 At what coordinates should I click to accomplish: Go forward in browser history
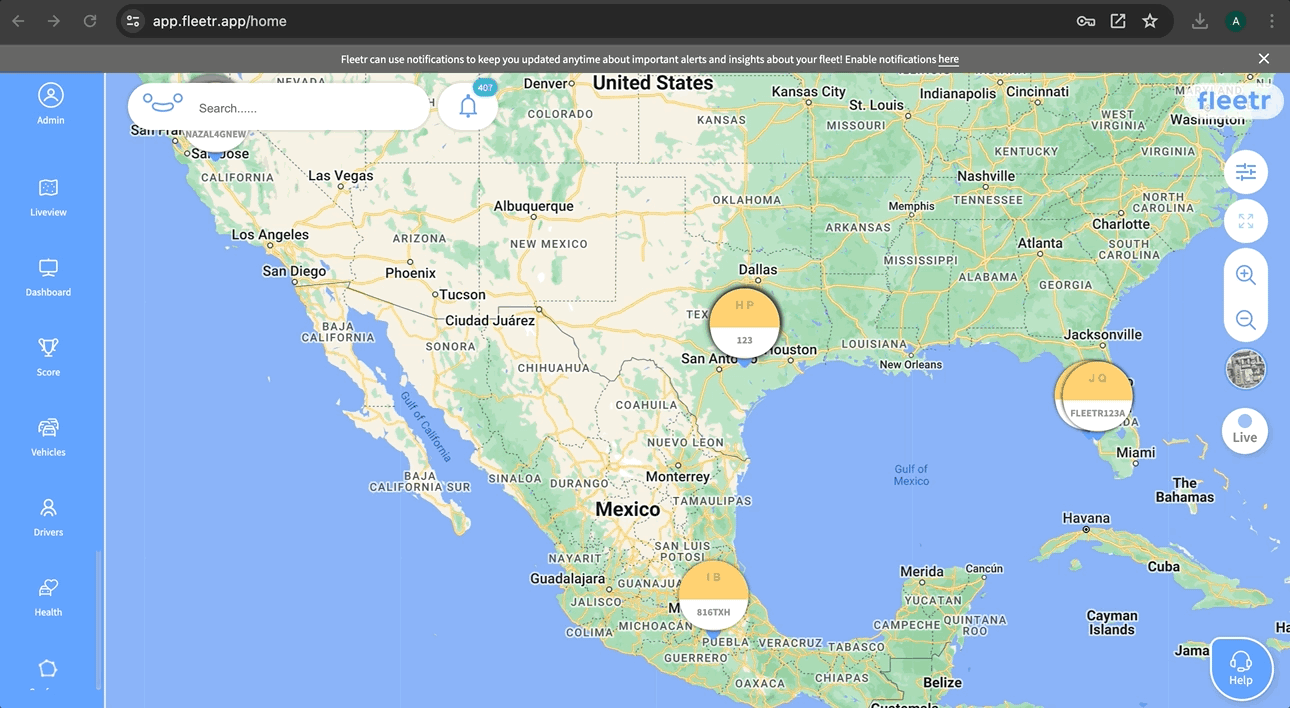(54, 21)
